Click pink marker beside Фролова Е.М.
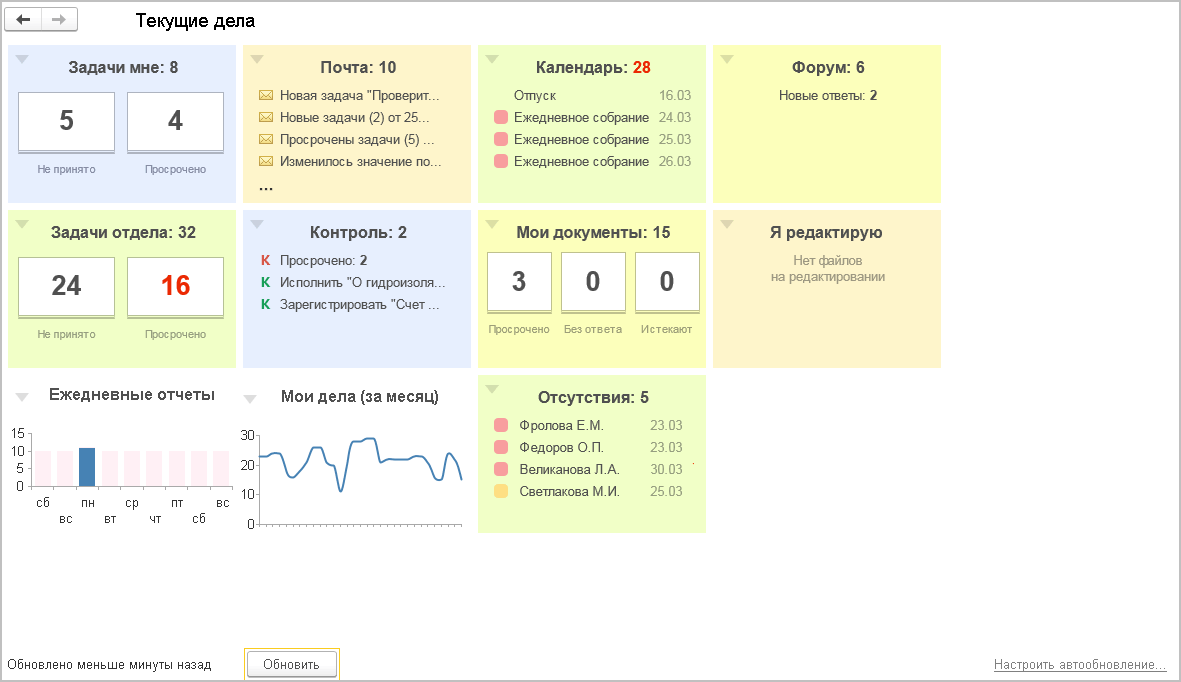1181x682 pixels. (501, 426)
